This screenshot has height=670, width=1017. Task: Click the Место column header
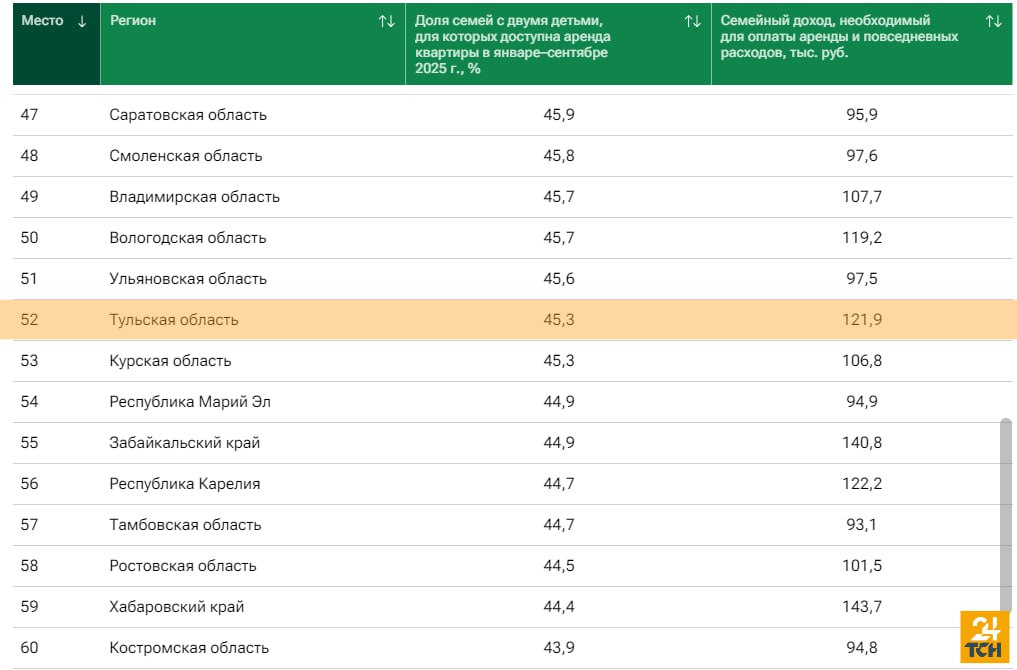[43, 21]
